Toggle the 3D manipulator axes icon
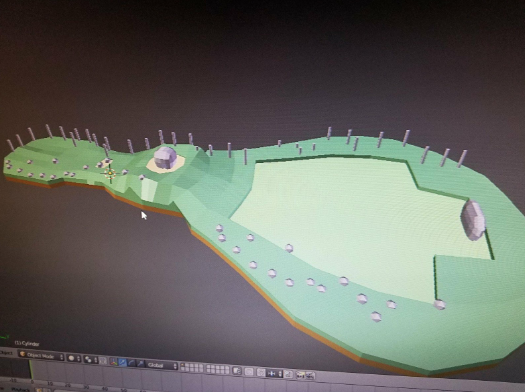The height and width of the screenshot is (392, 525). (x=114, y=362)
